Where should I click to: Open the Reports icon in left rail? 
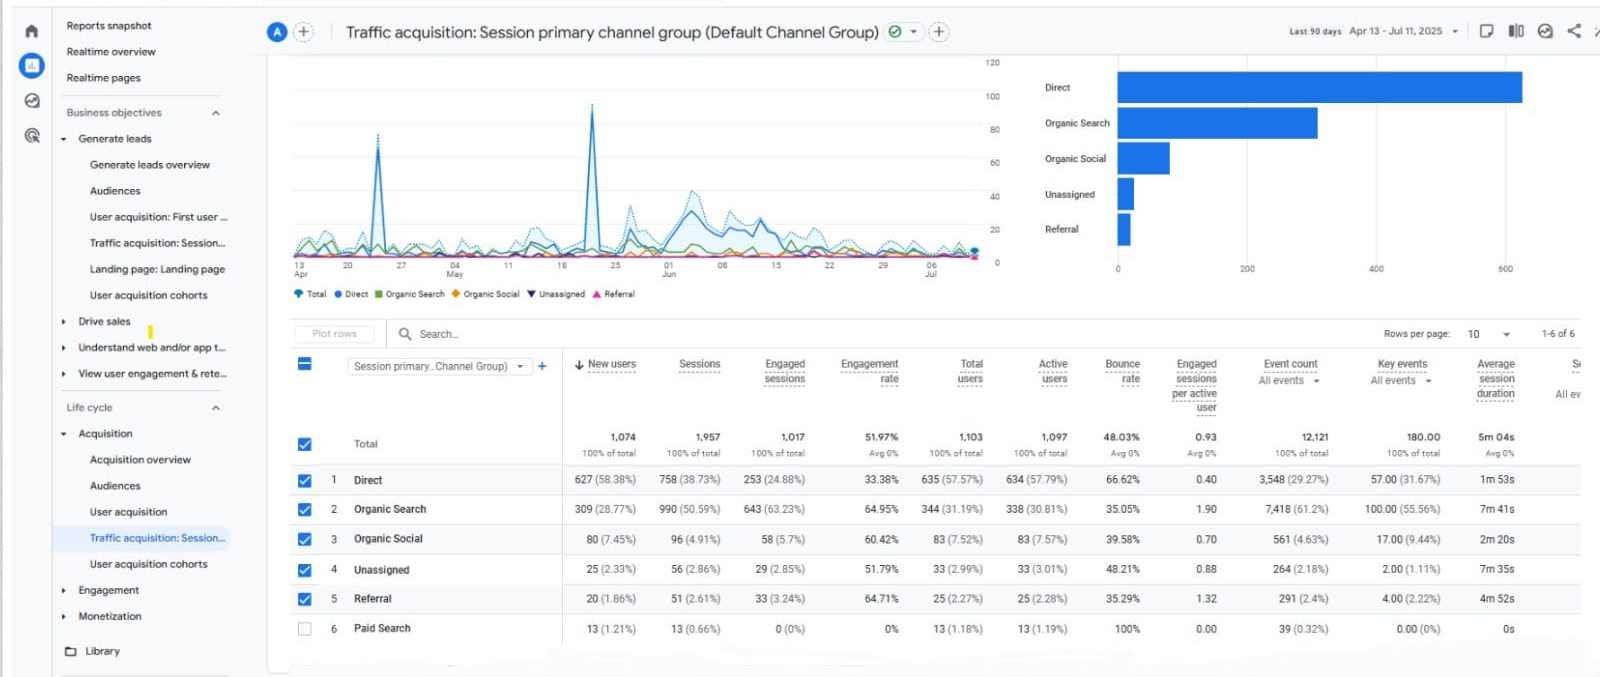point(32,66)
